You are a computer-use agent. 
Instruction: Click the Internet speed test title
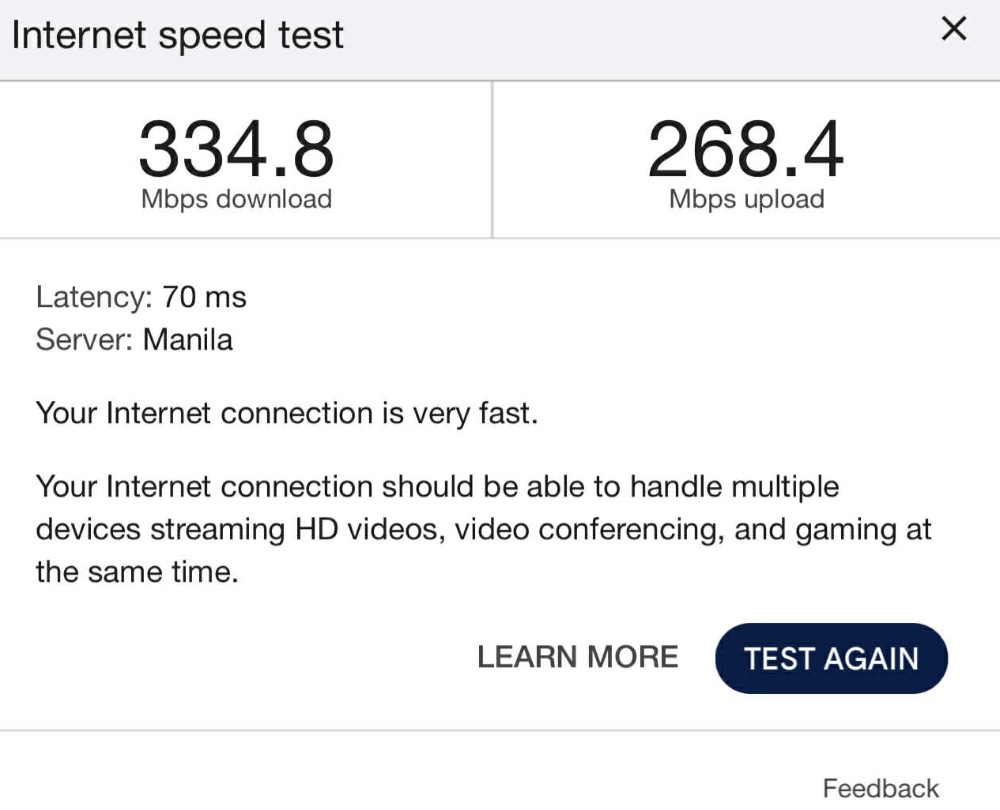pyautogui.click(x=177, y=36)
